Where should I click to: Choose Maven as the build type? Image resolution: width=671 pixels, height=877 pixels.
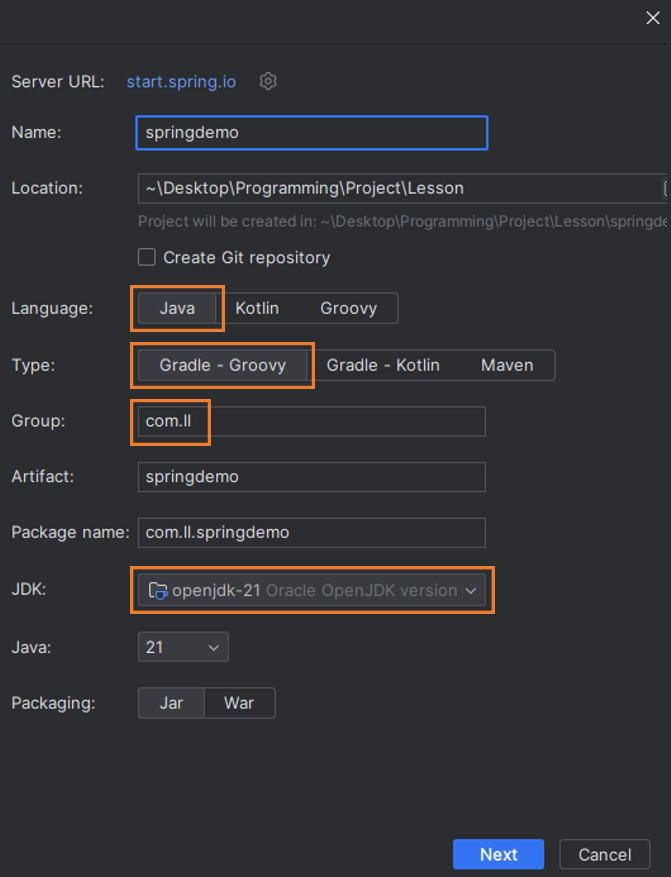click(x=506, y=365)
